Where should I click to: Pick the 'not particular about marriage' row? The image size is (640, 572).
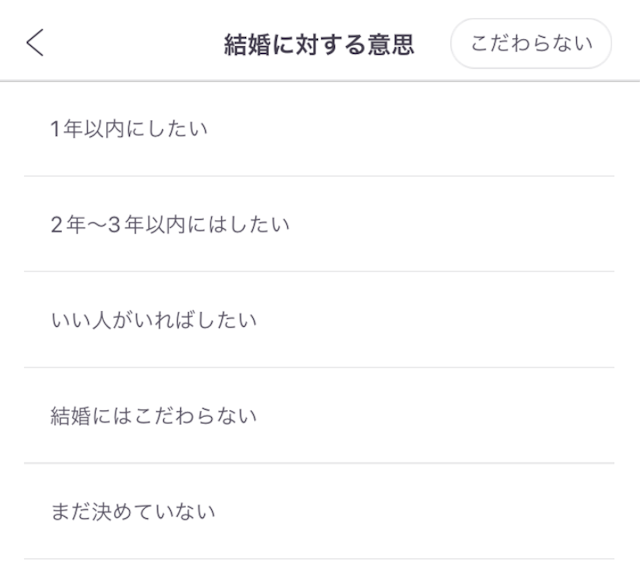tap(320, 415)
